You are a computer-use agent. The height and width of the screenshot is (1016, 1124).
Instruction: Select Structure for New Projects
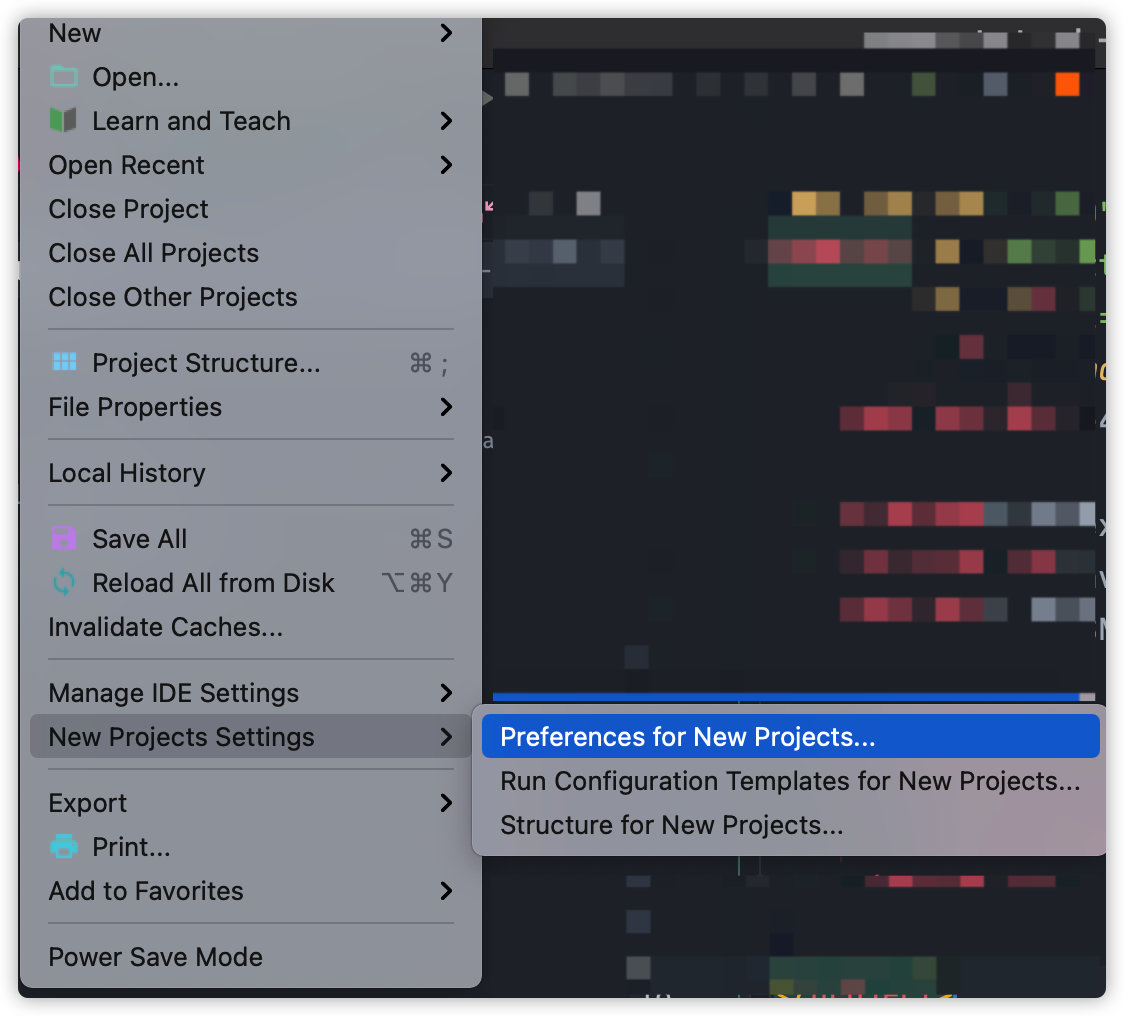pos(672,825)
